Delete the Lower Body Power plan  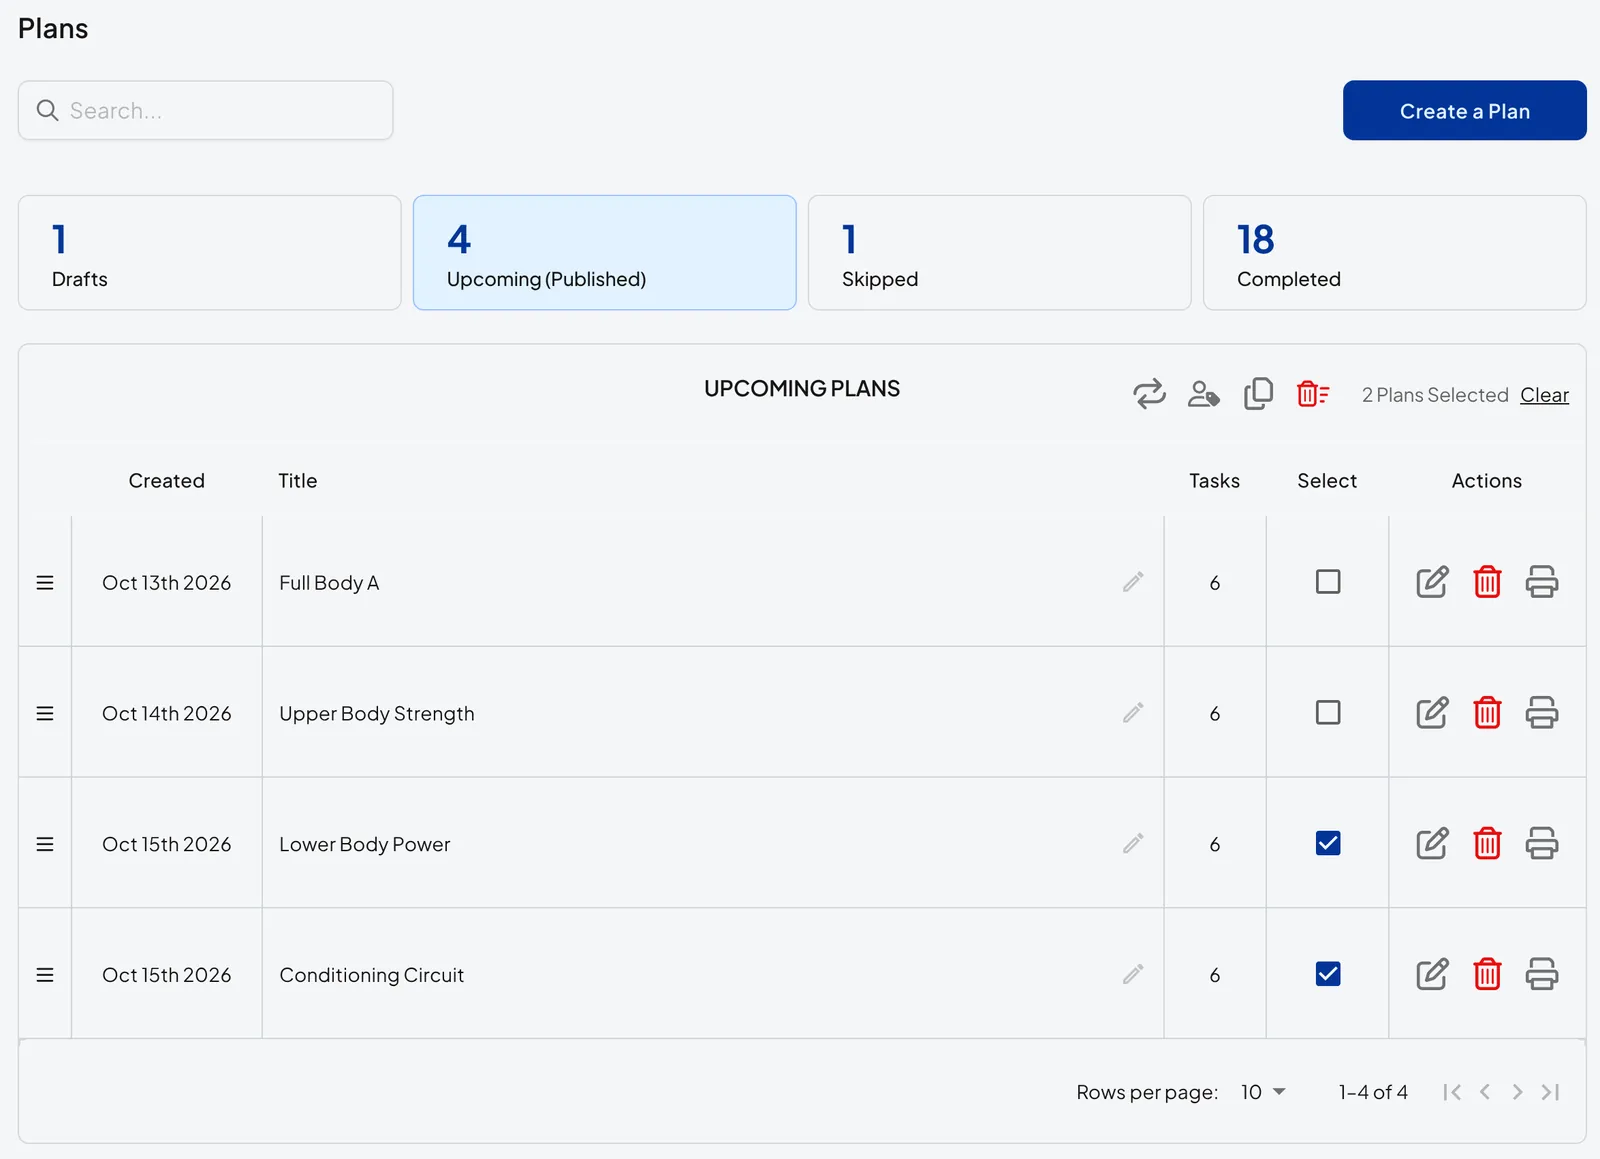coord(1487,844)
